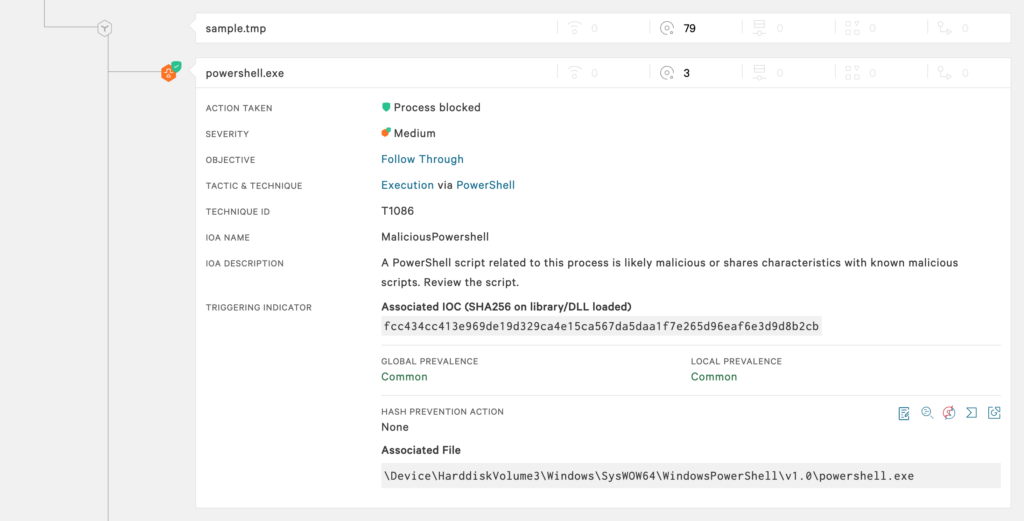This screenshot has height=521, width=1024.
Task: Collapse the powershell.exe process row
Action: coord(603,72)
